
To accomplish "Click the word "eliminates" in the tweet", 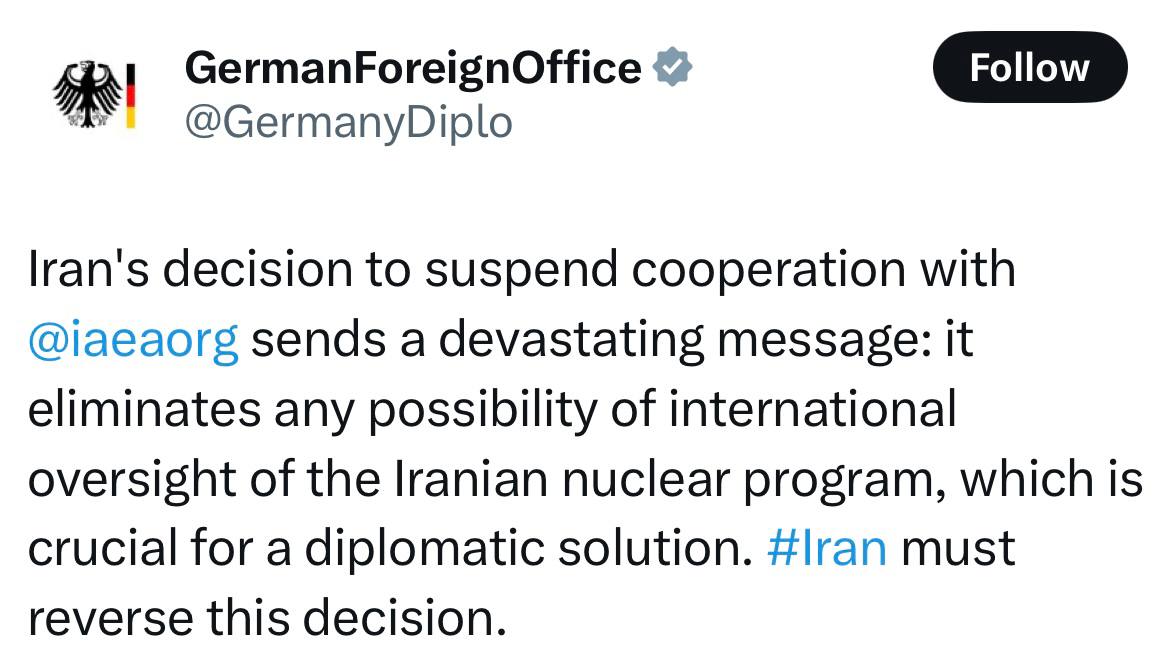I will (144, 409).
